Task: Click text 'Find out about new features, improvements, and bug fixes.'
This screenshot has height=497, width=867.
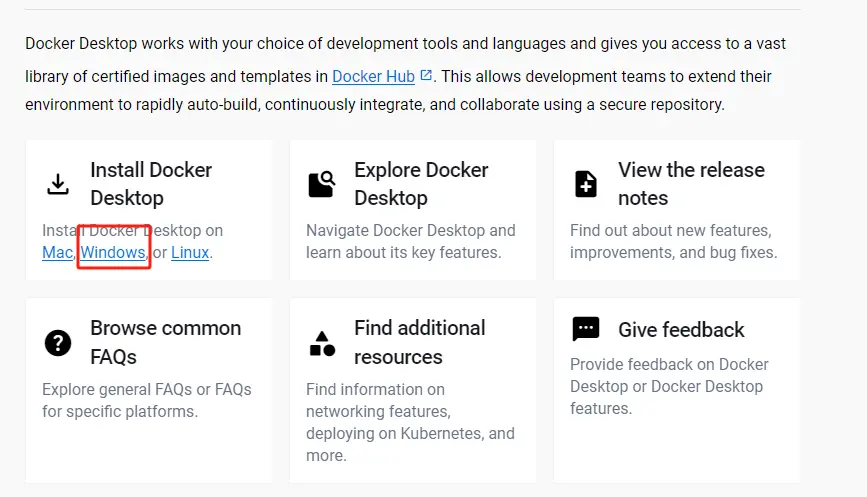Action: [673, 242]
